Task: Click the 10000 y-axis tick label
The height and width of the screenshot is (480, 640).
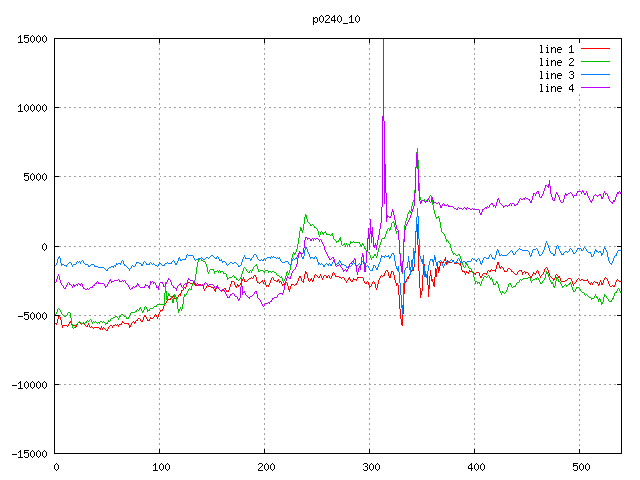Action: [x=32, y=108]
